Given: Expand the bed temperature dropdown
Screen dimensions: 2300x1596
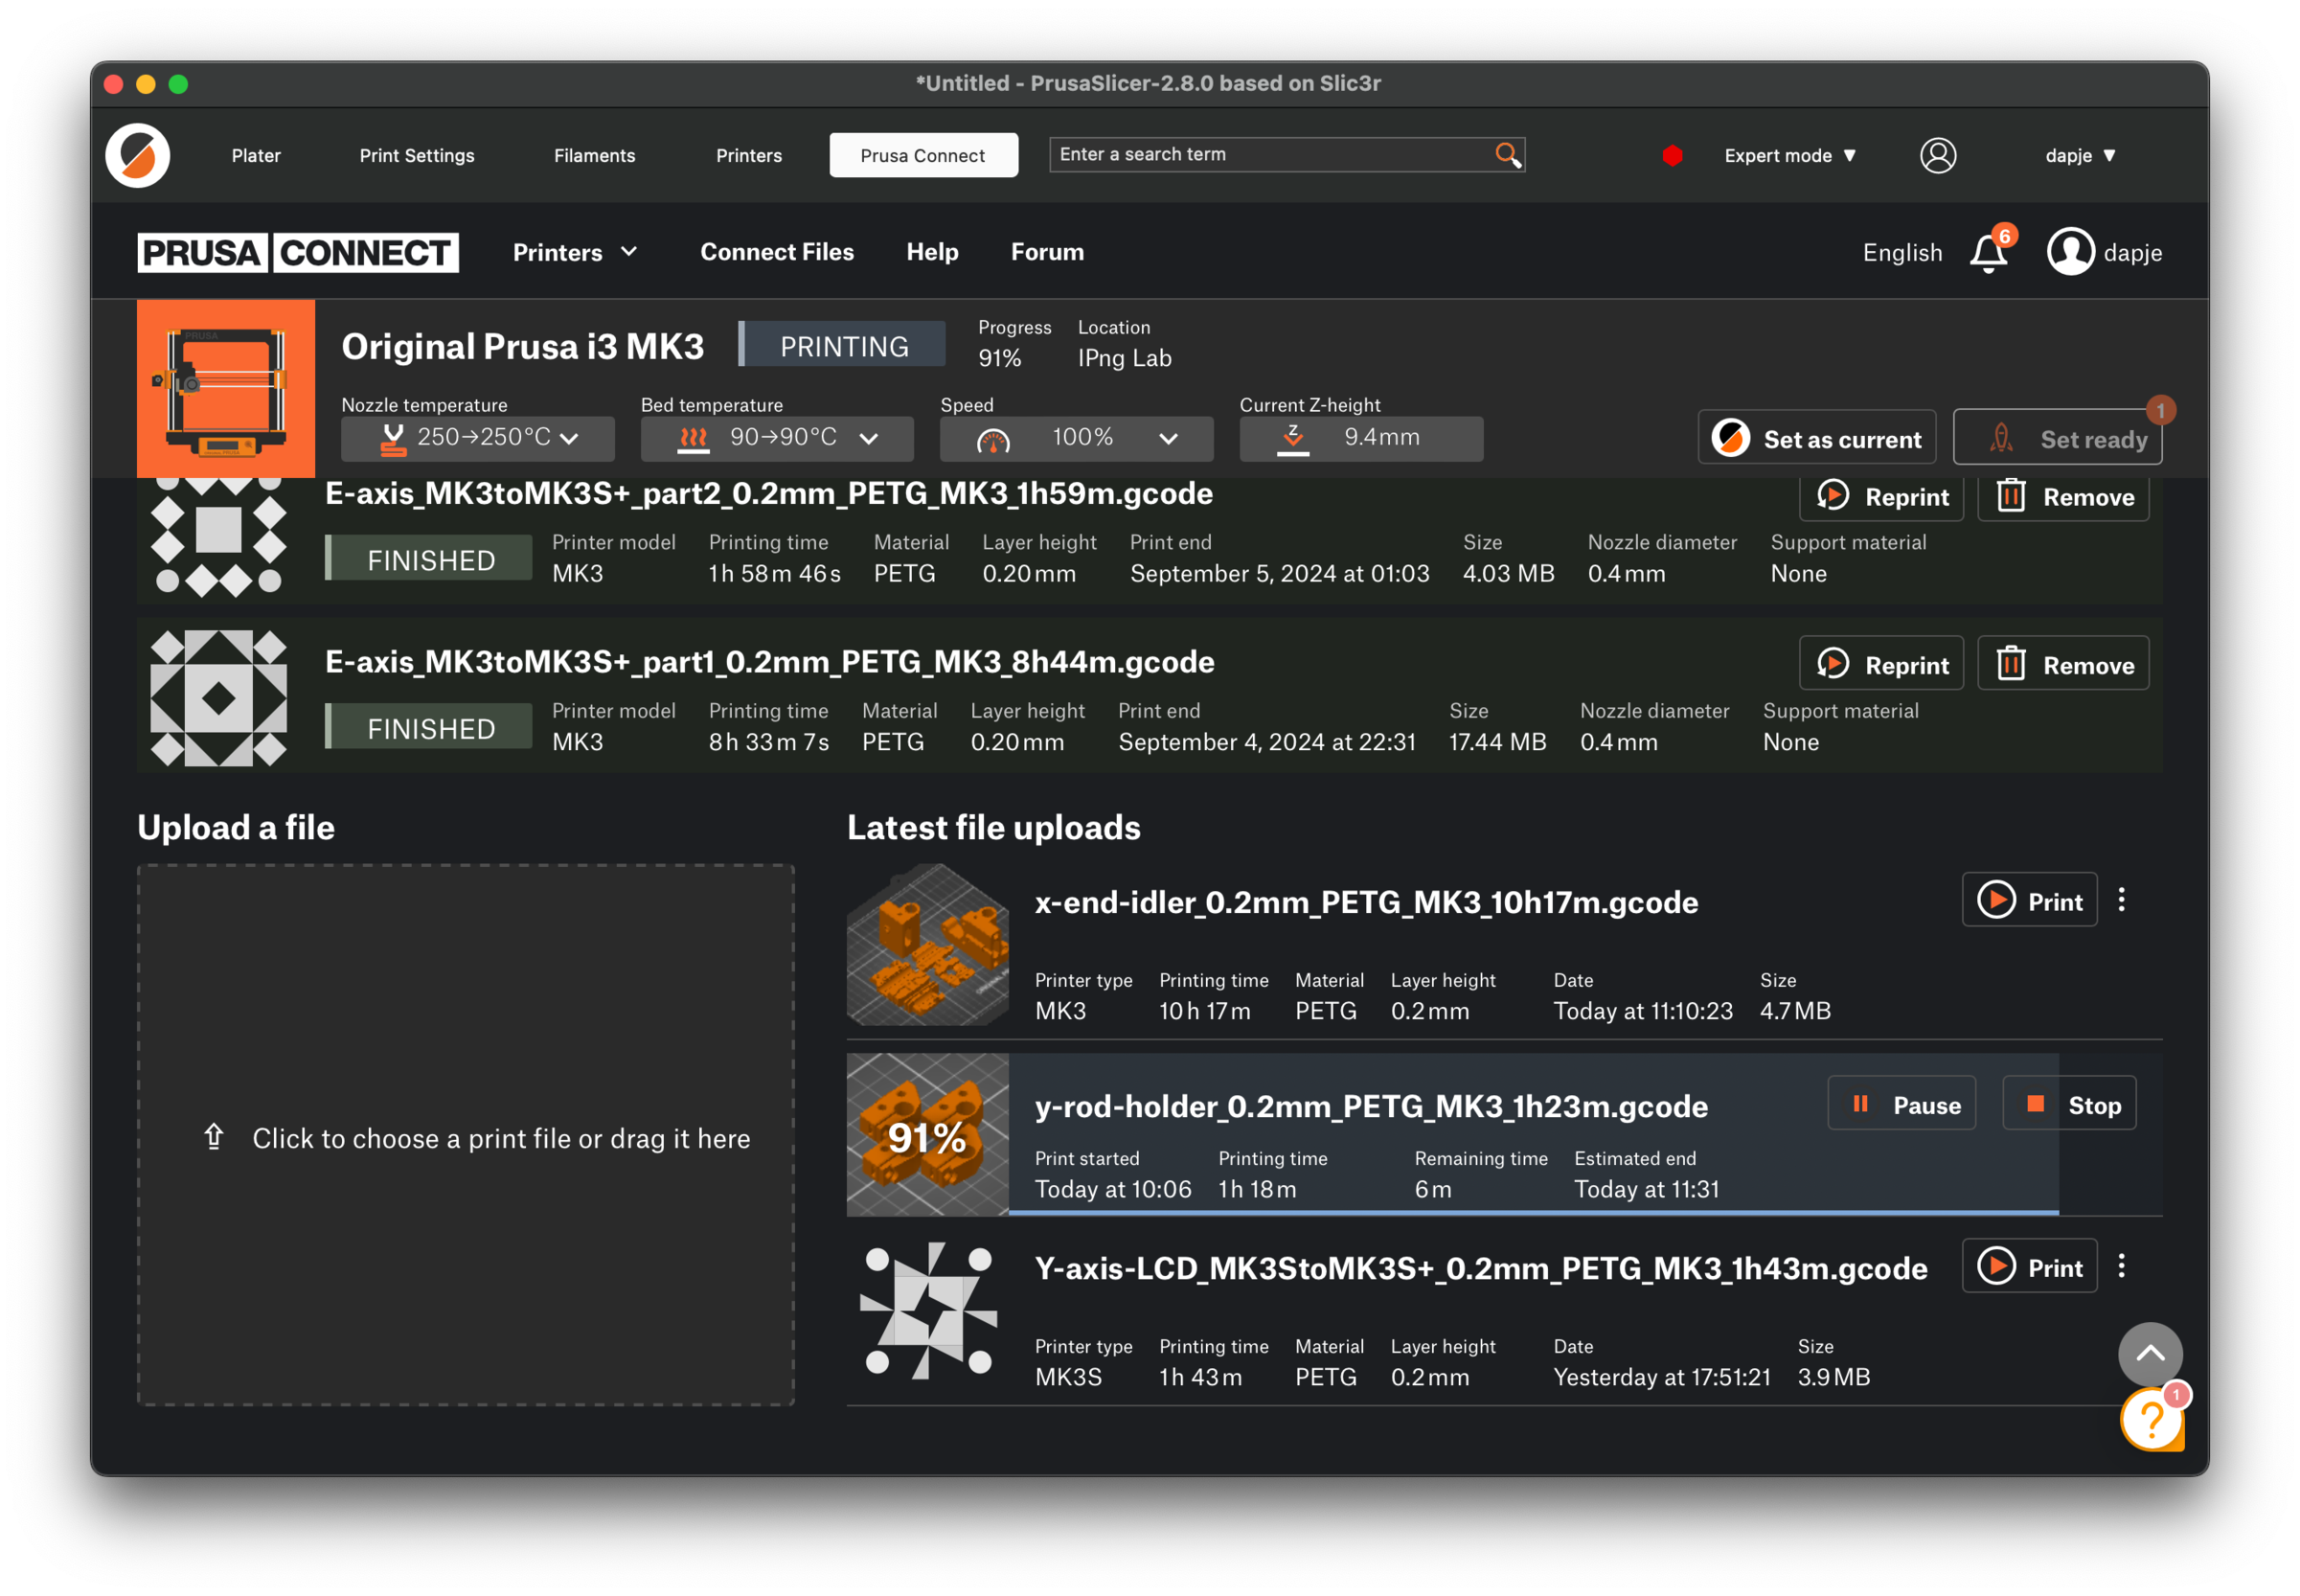Looking at the screenshot, I should tap(868, 438).
